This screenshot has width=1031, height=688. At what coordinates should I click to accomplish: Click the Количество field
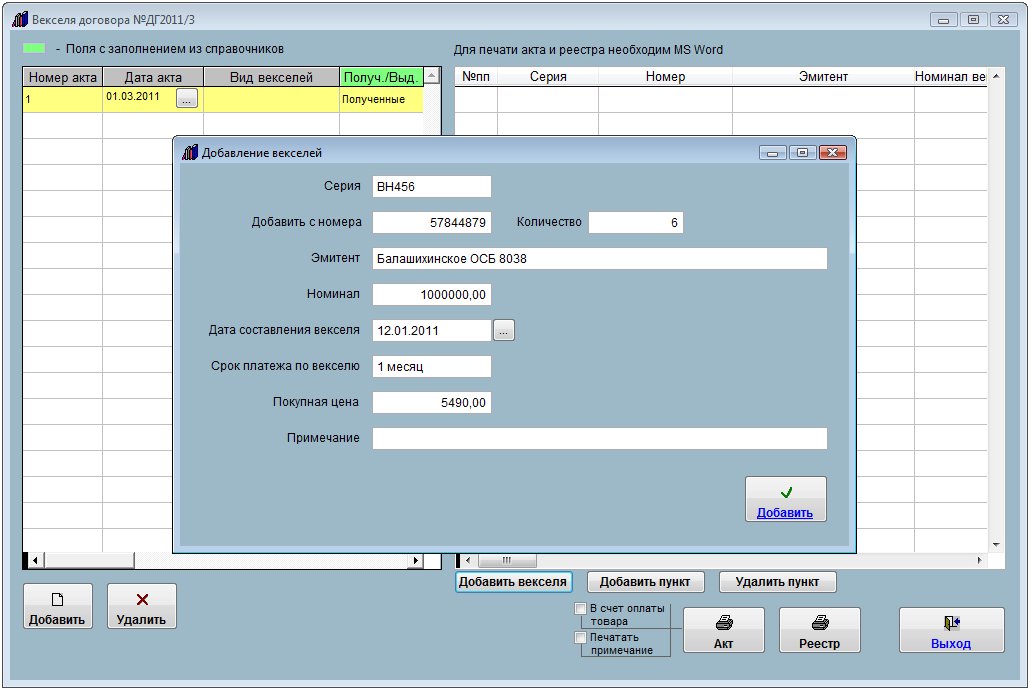[x=635, y=222]
